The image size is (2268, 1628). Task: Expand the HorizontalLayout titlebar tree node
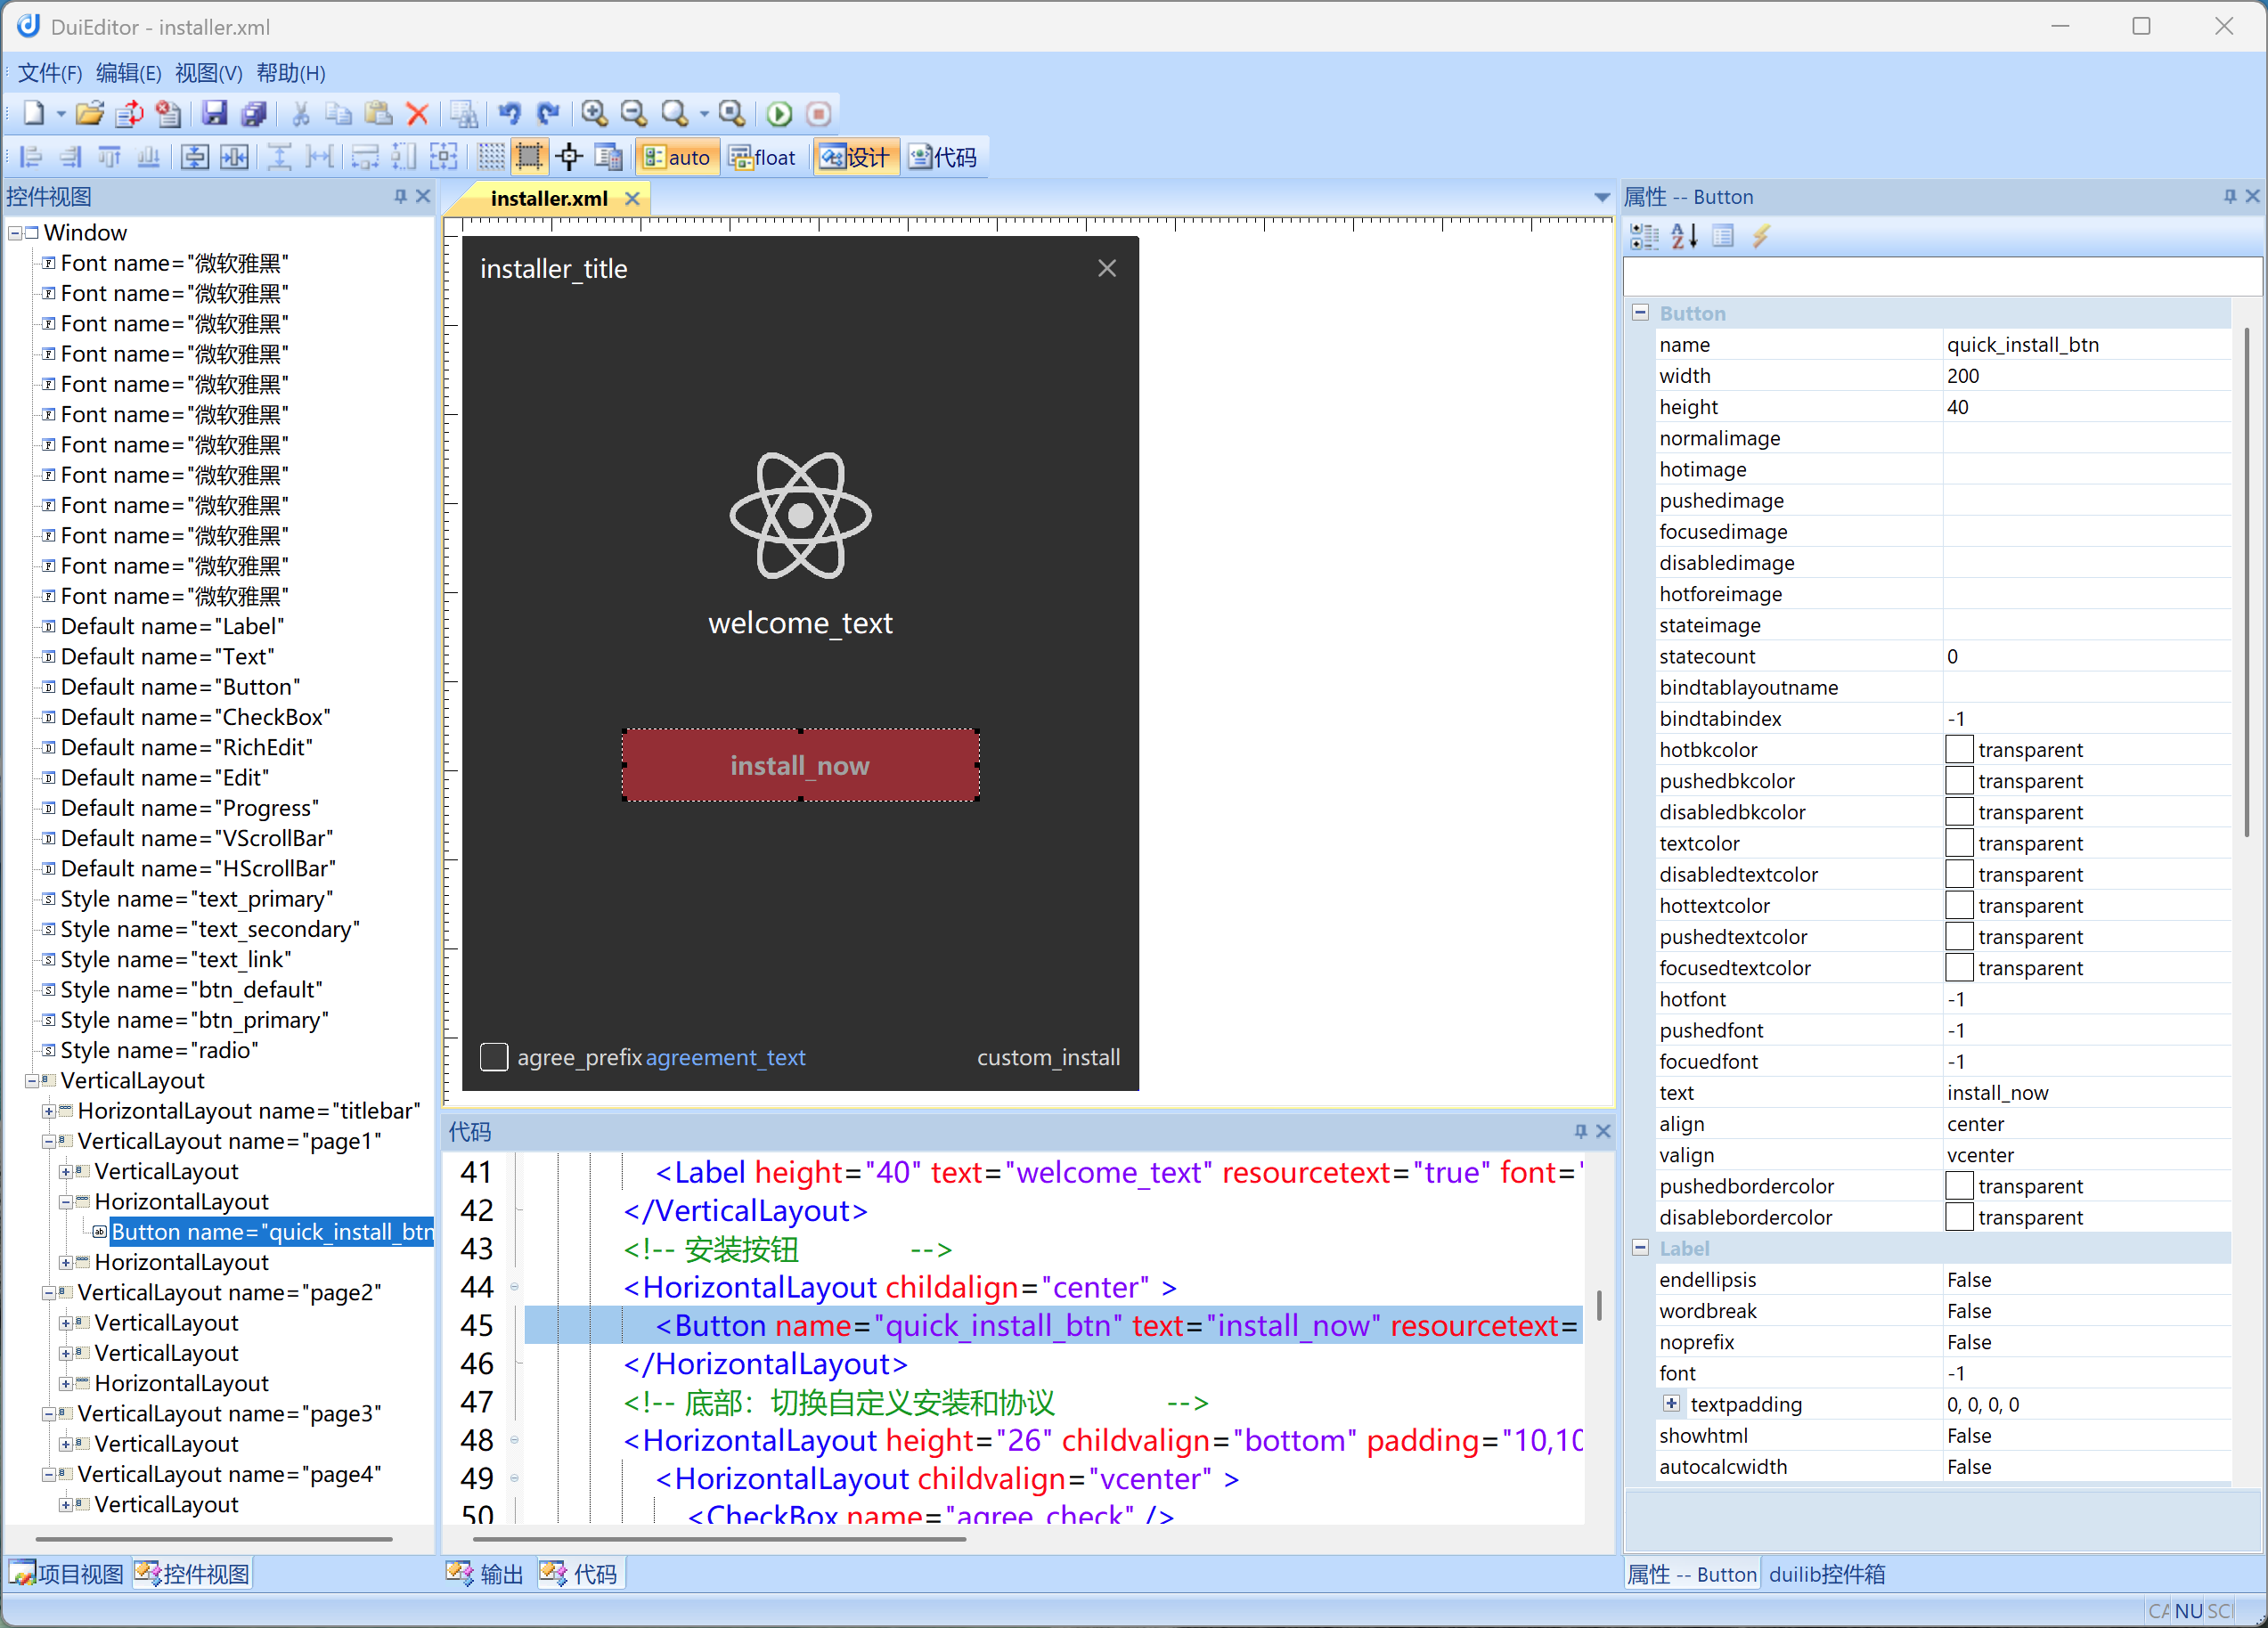click(x=48, y=1111)
